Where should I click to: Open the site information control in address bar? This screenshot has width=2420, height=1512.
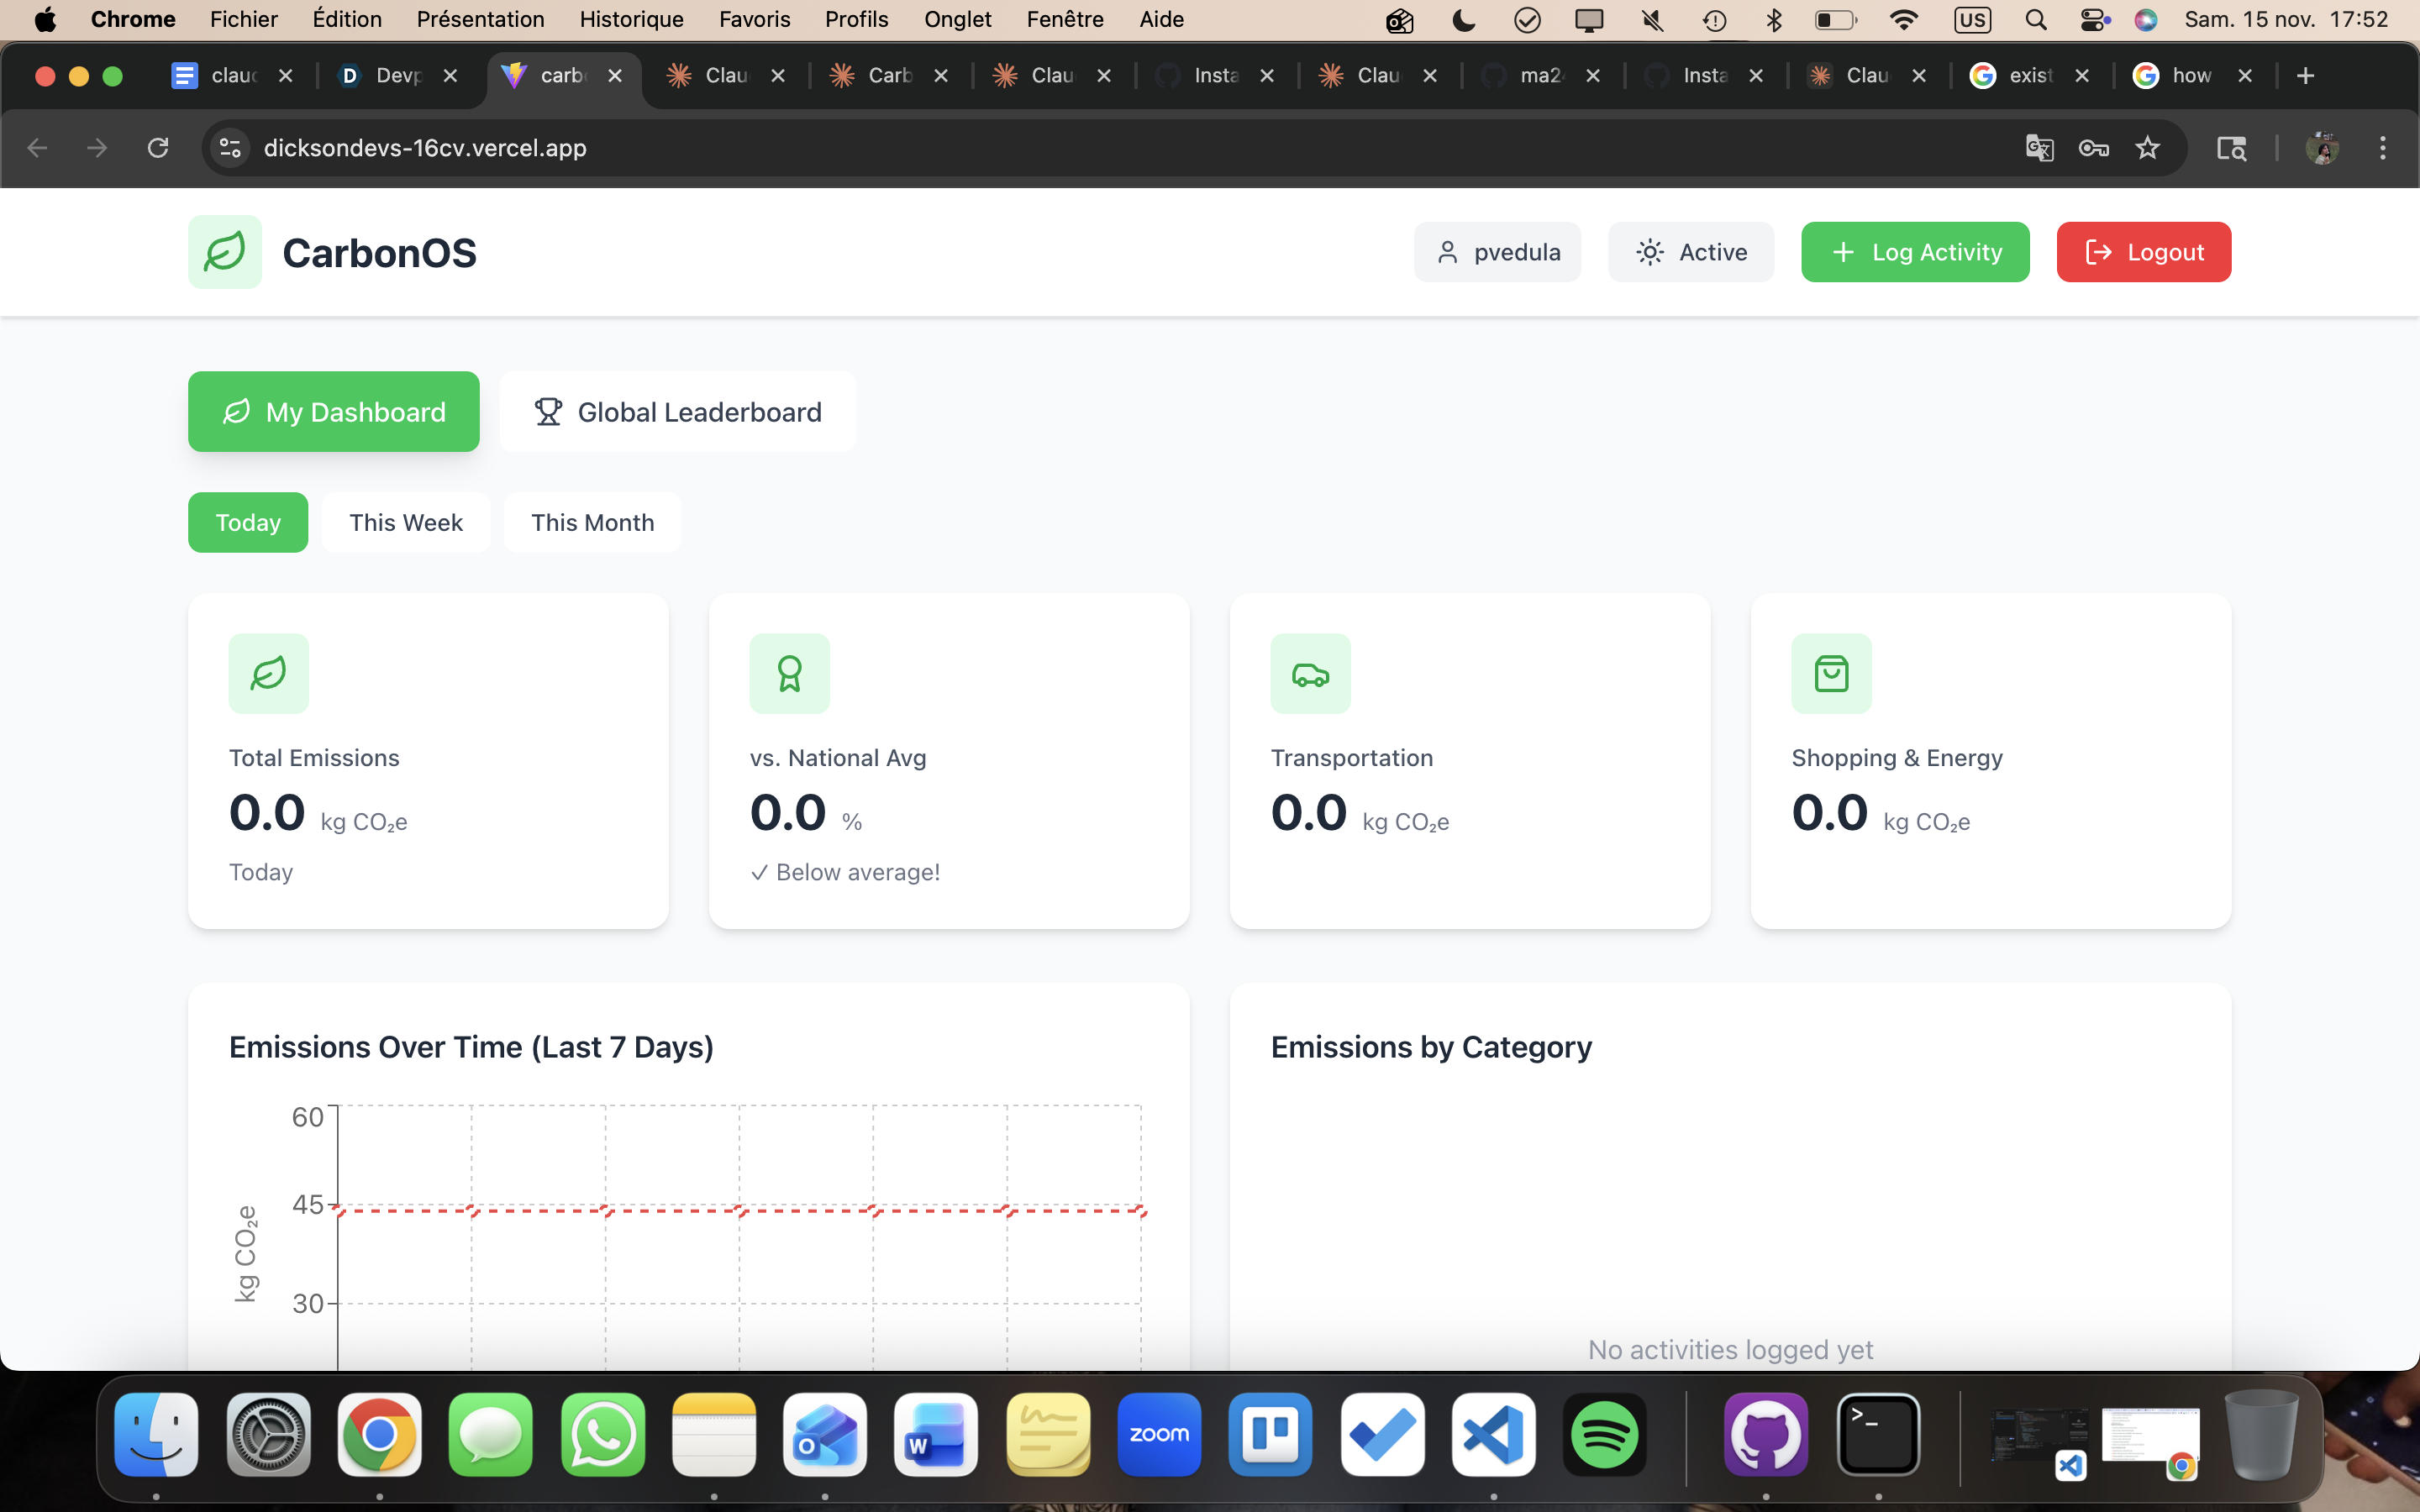(x=230, y=148)
